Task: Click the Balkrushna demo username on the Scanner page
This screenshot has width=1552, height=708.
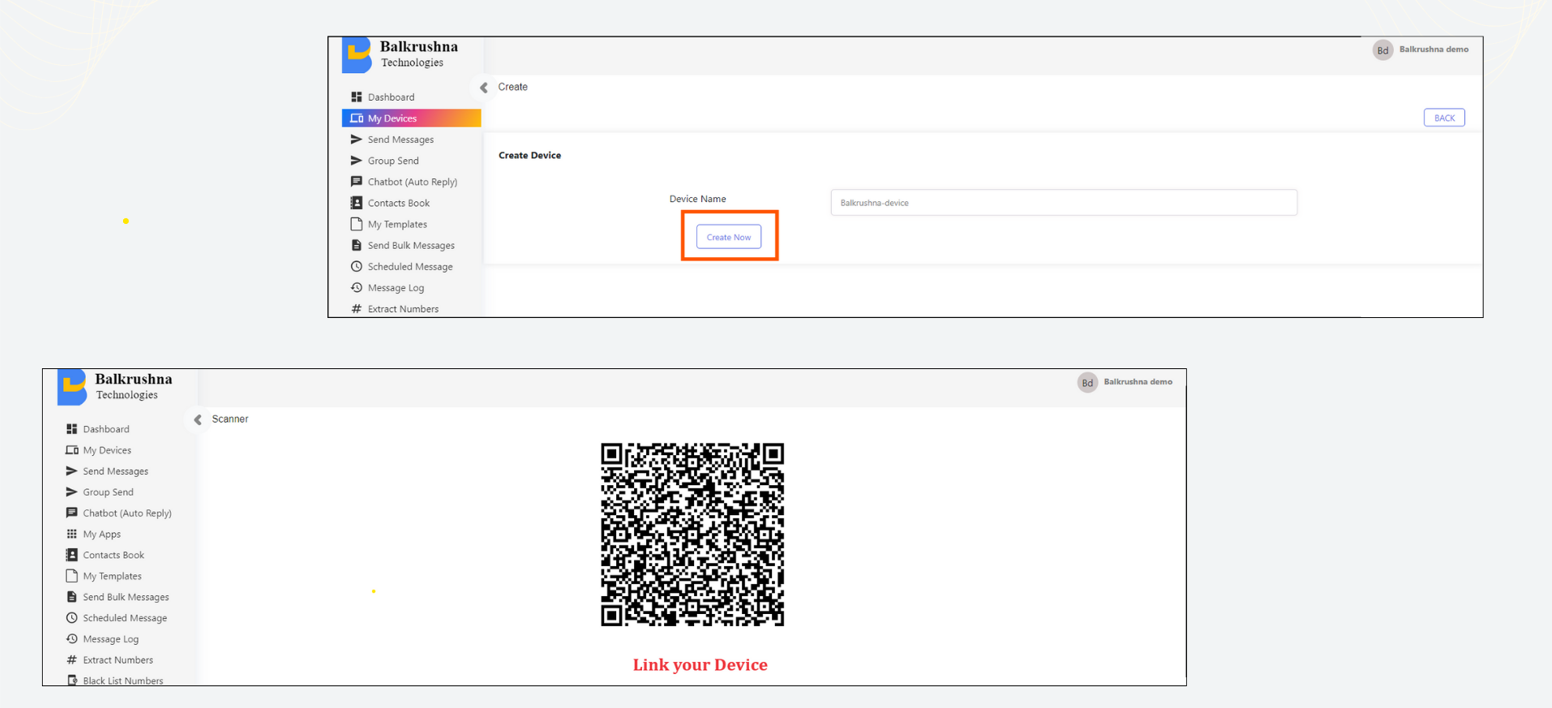Action: coord(1138,382)
